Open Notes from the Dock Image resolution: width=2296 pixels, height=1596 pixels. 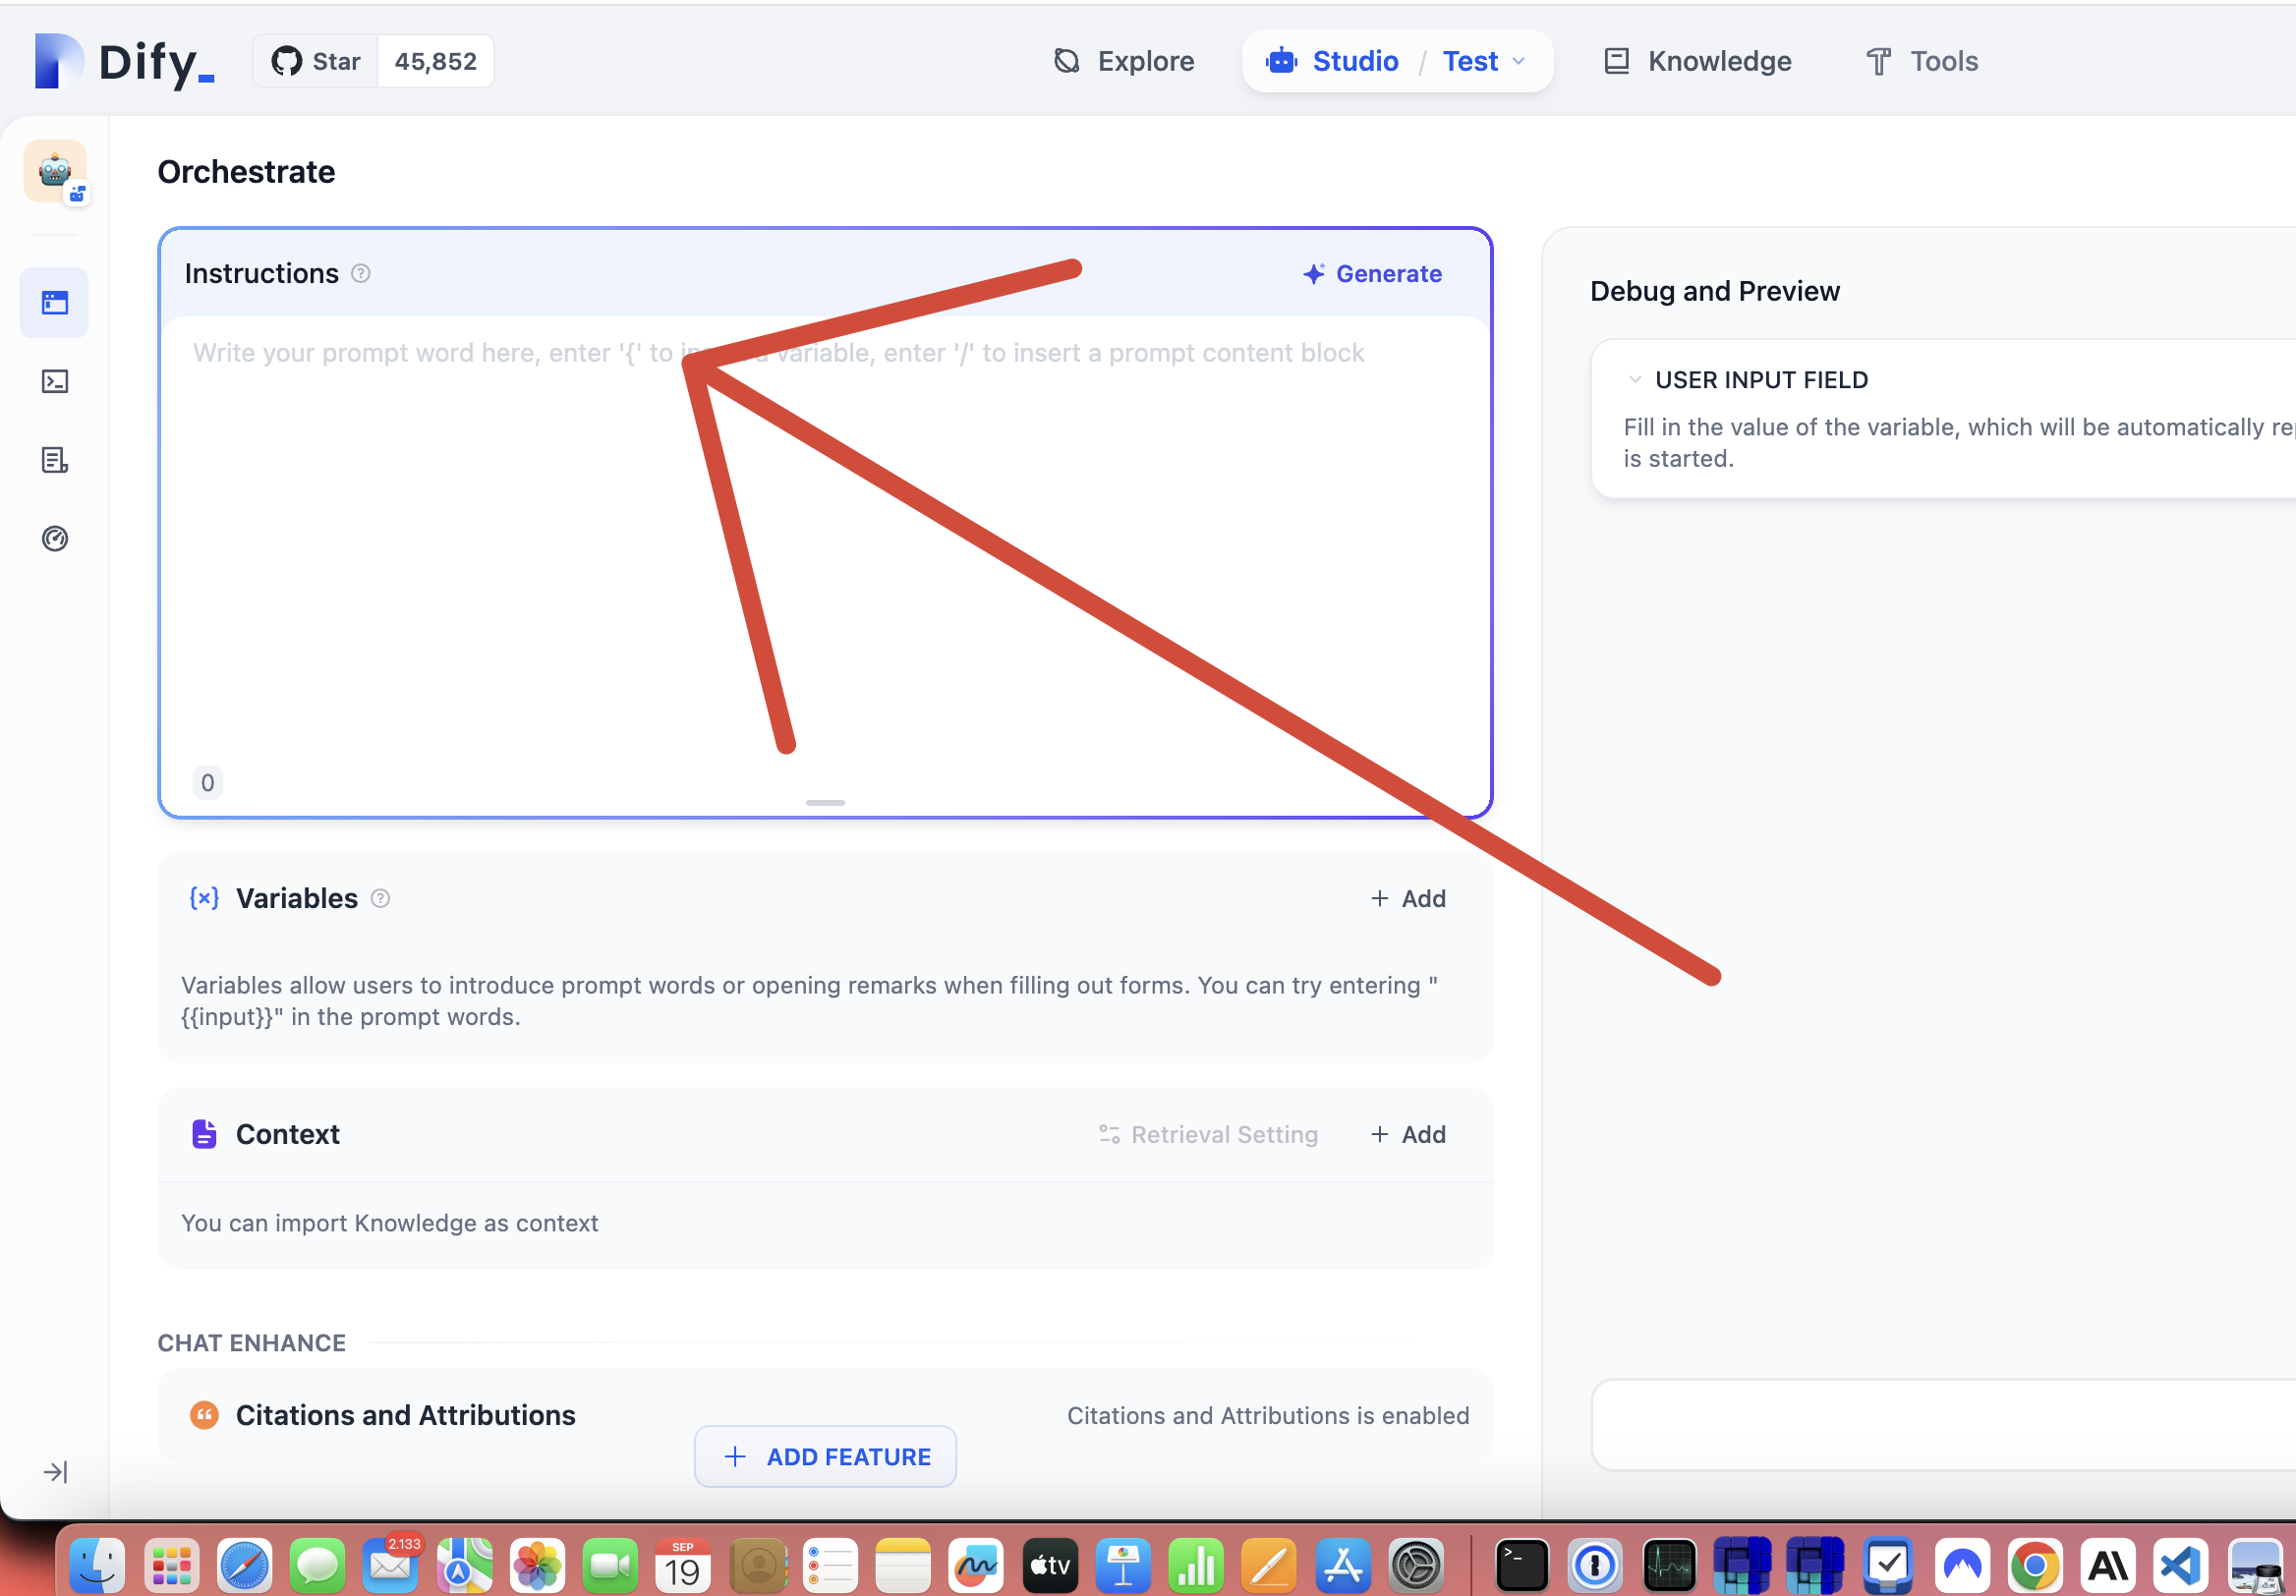point(903,1565)
